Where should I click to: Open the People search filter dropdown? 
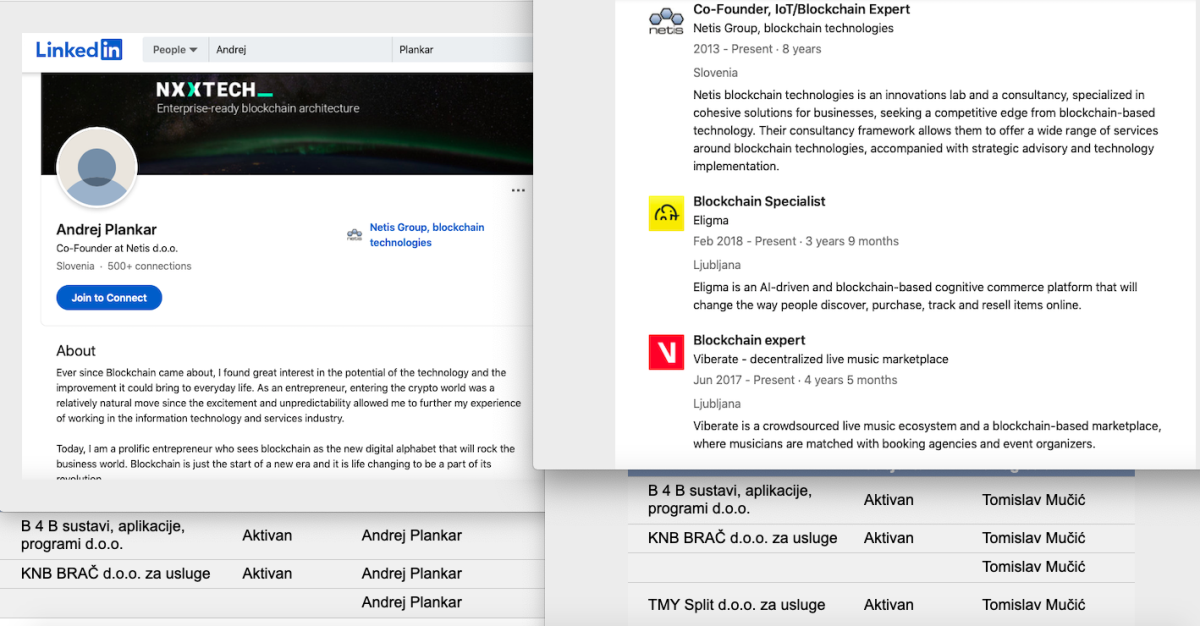[175, 50]
